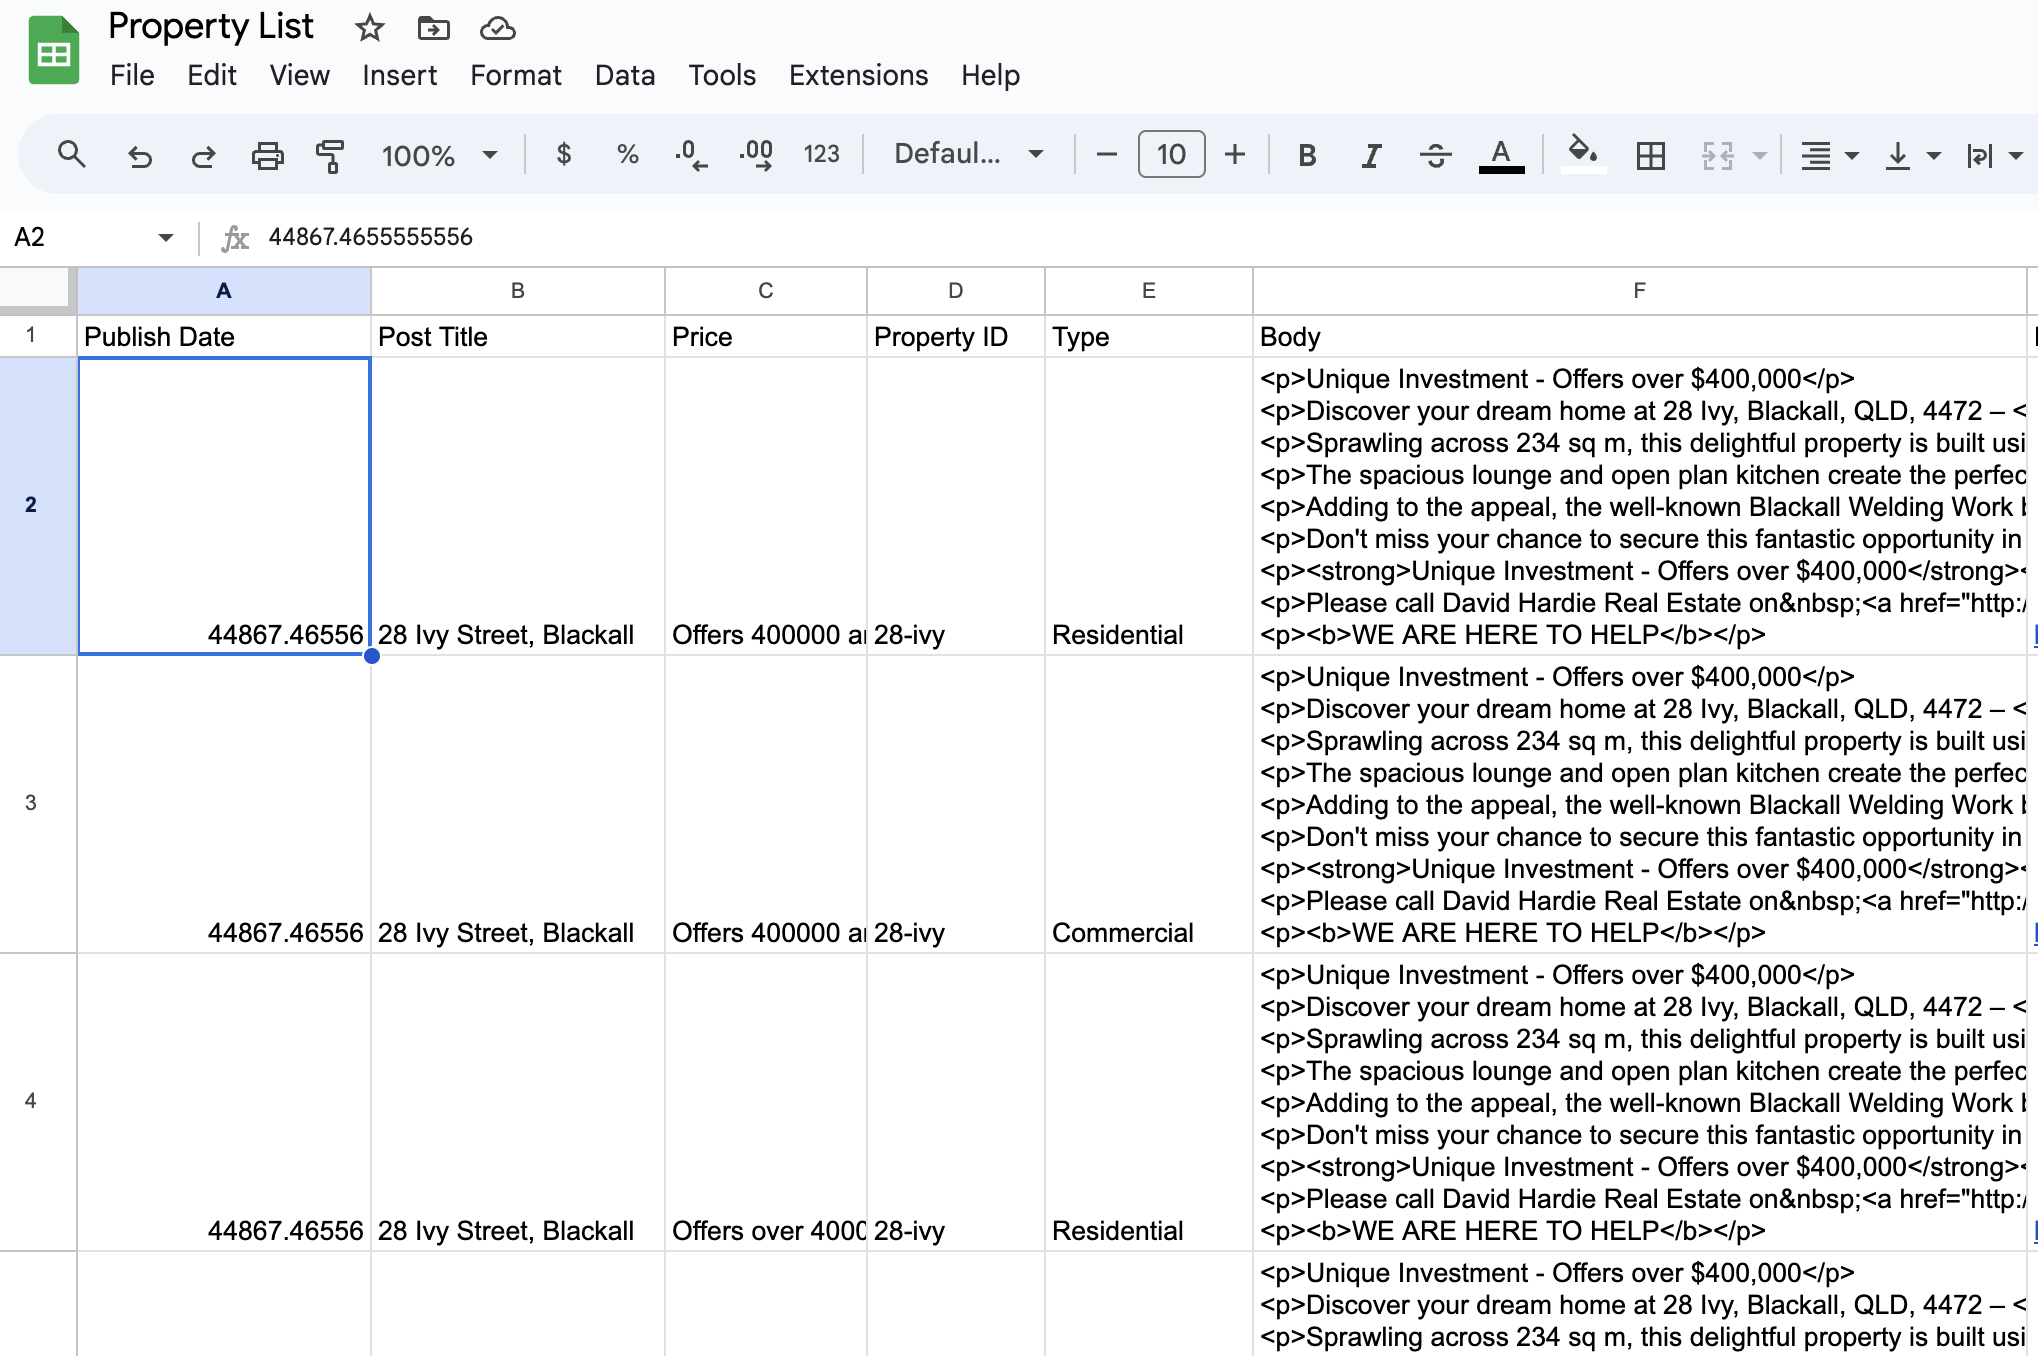Select column D header

coord(956,291)
